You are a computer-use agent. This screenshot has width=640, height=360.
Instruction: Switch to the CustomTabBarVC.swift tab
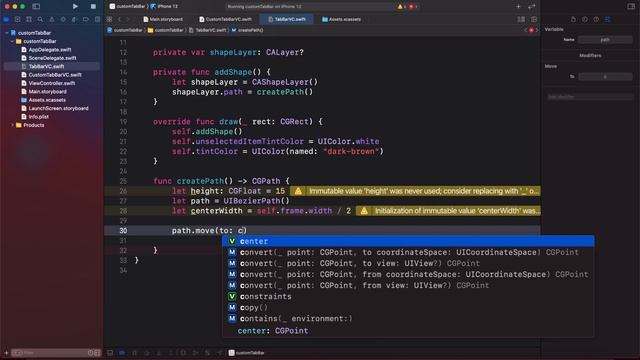pos(225,19)
